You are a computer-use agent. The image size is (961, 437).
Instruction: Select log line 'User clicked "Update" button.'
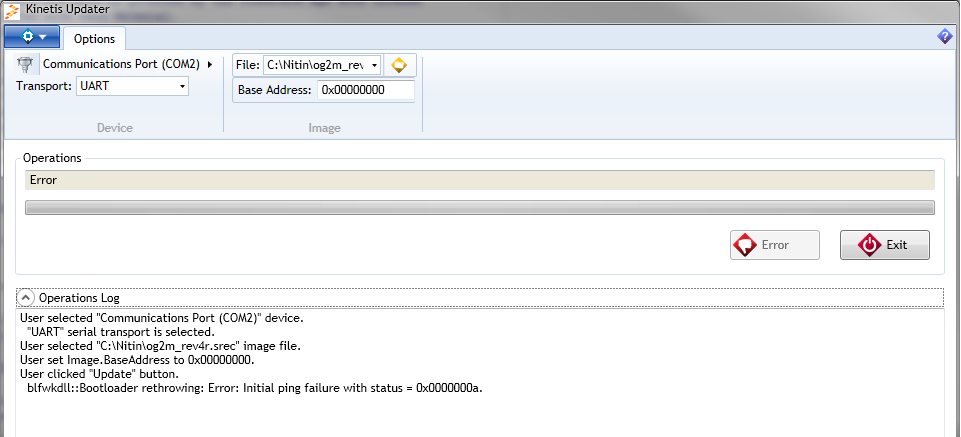click(99, 374)
